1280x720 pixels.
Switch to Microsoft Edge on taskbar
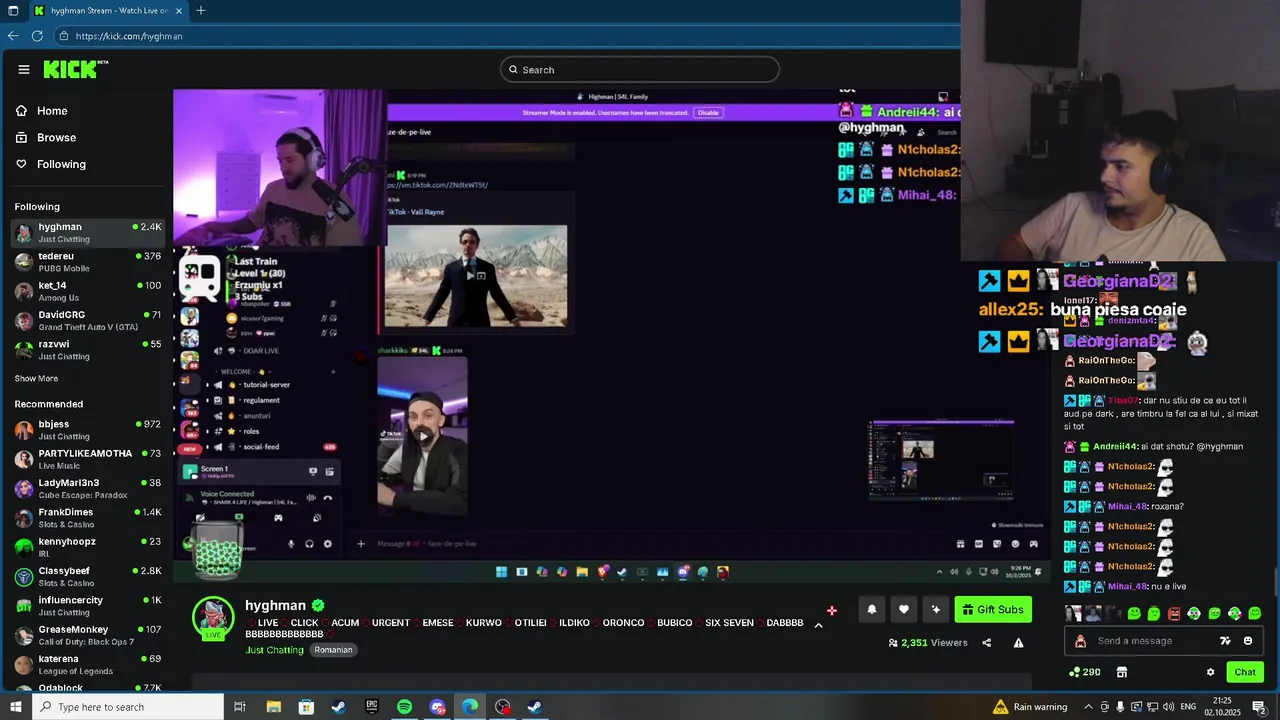[470, 707]
